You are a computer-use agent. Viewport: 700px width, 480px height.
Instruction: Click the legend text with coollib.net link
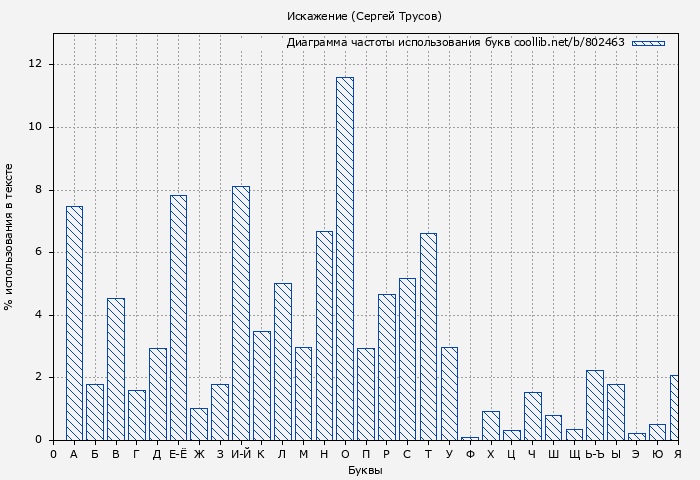click(x=455, y=43)
